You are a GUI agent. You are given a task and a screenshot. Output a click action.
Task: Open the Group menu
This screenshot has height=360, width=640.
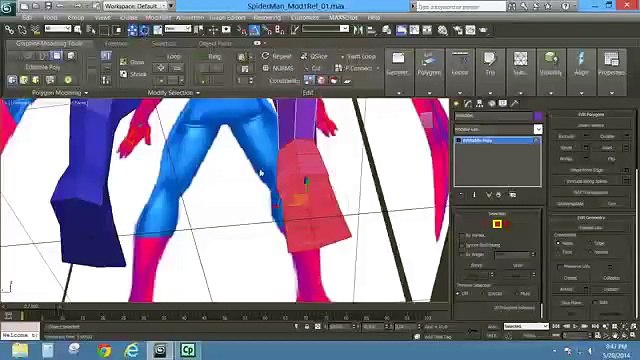pos(76,18)
